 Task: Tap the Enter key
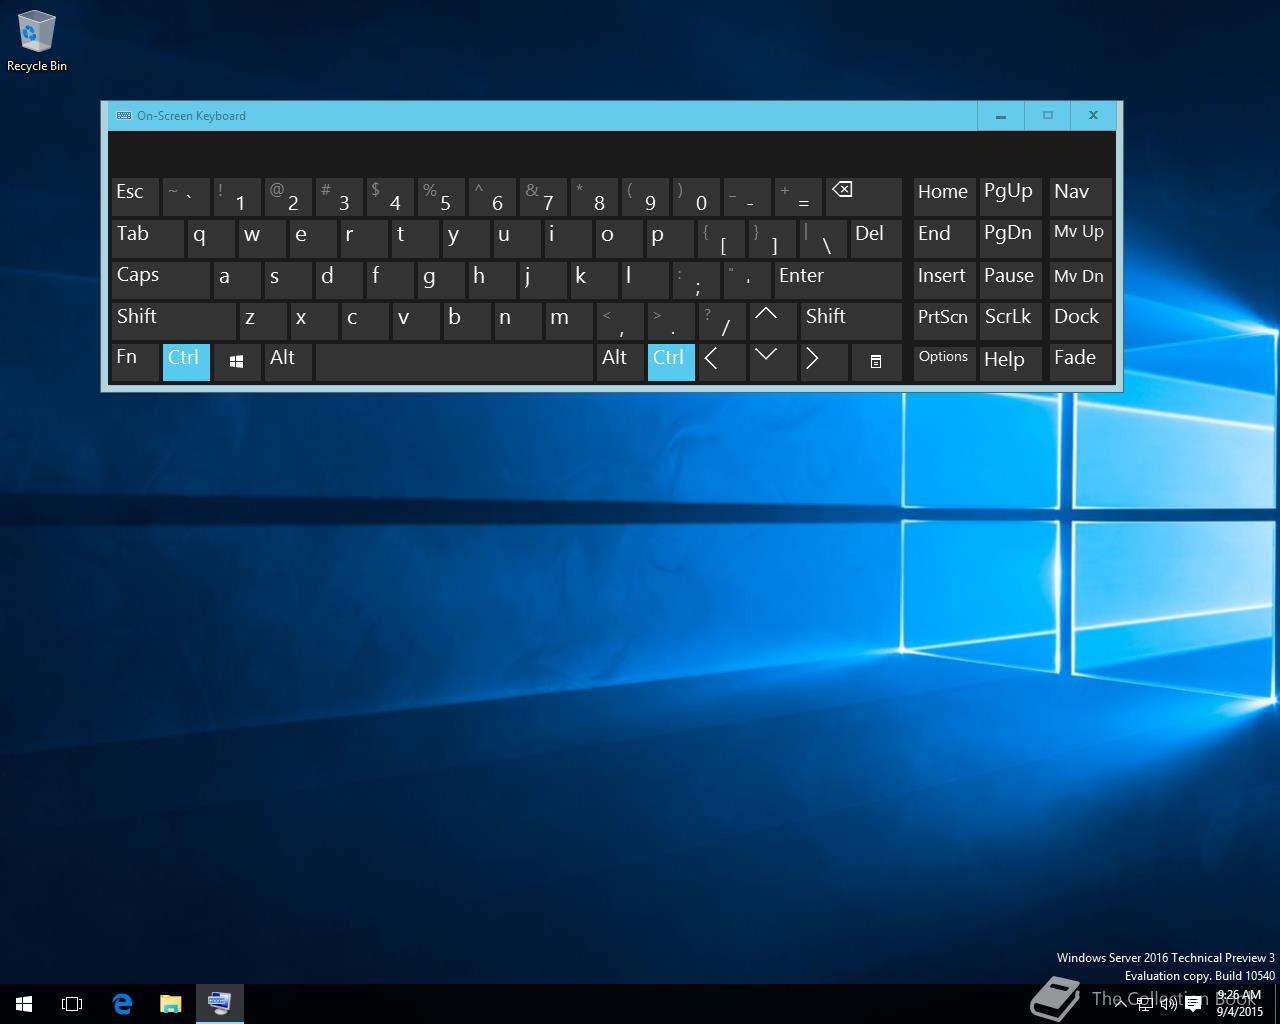pyautogui.click(x=838, y=279)
